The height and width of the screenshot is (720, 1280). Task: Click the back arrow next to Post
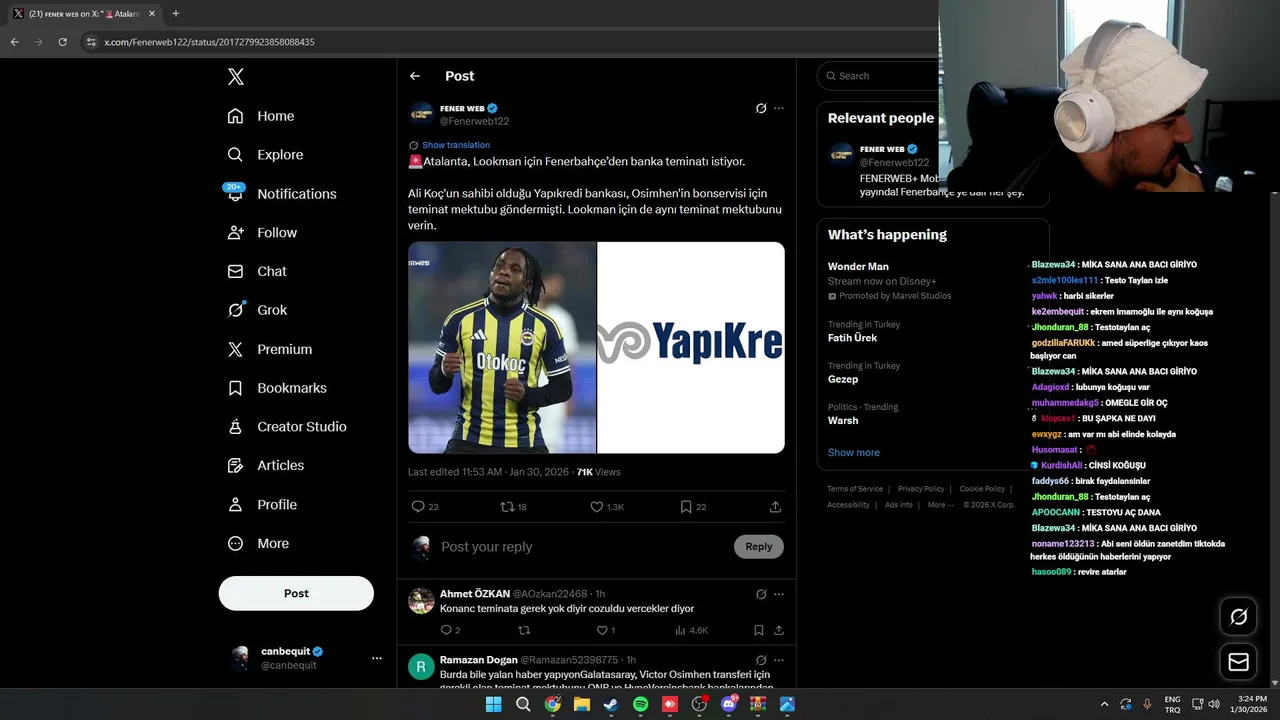(x=415, y=76)
